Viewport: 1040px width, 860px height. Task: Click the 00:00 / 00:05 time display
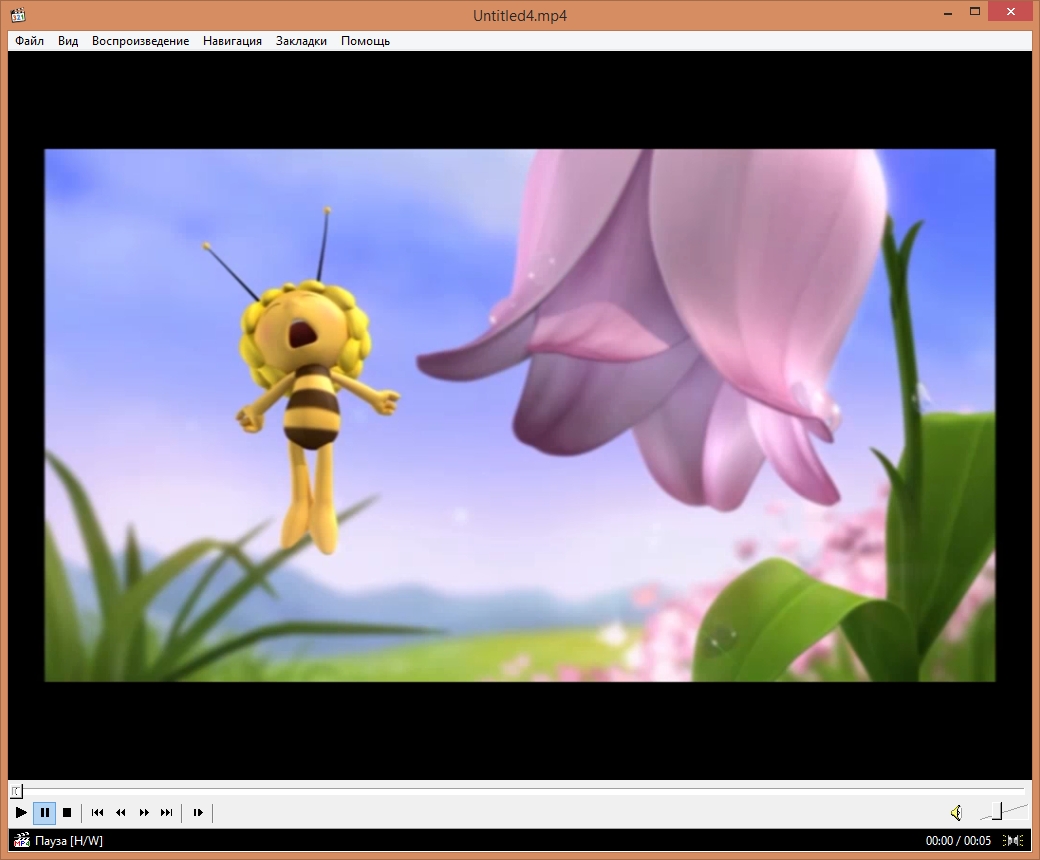(958, 841)
